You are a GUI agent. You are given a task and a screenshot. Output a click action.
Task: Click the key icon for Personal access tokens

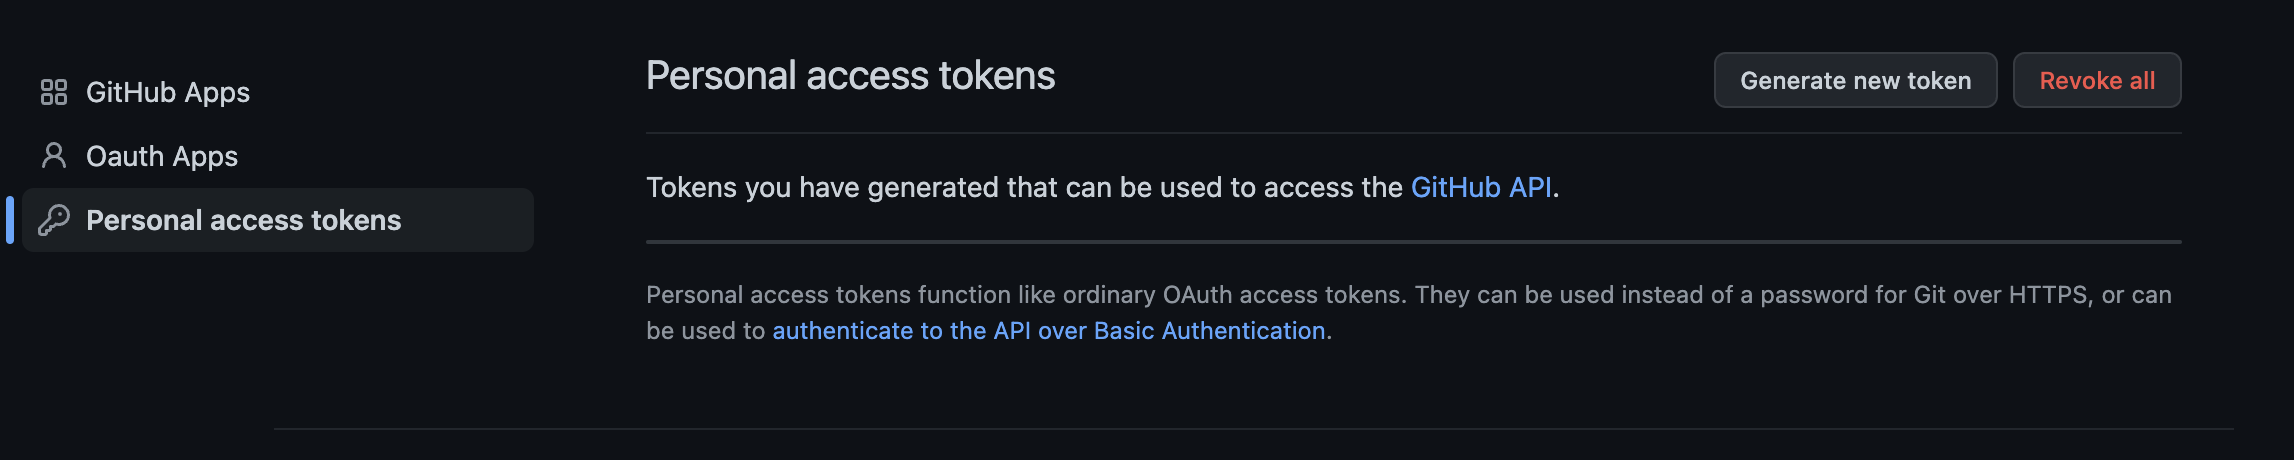(54, 220)
